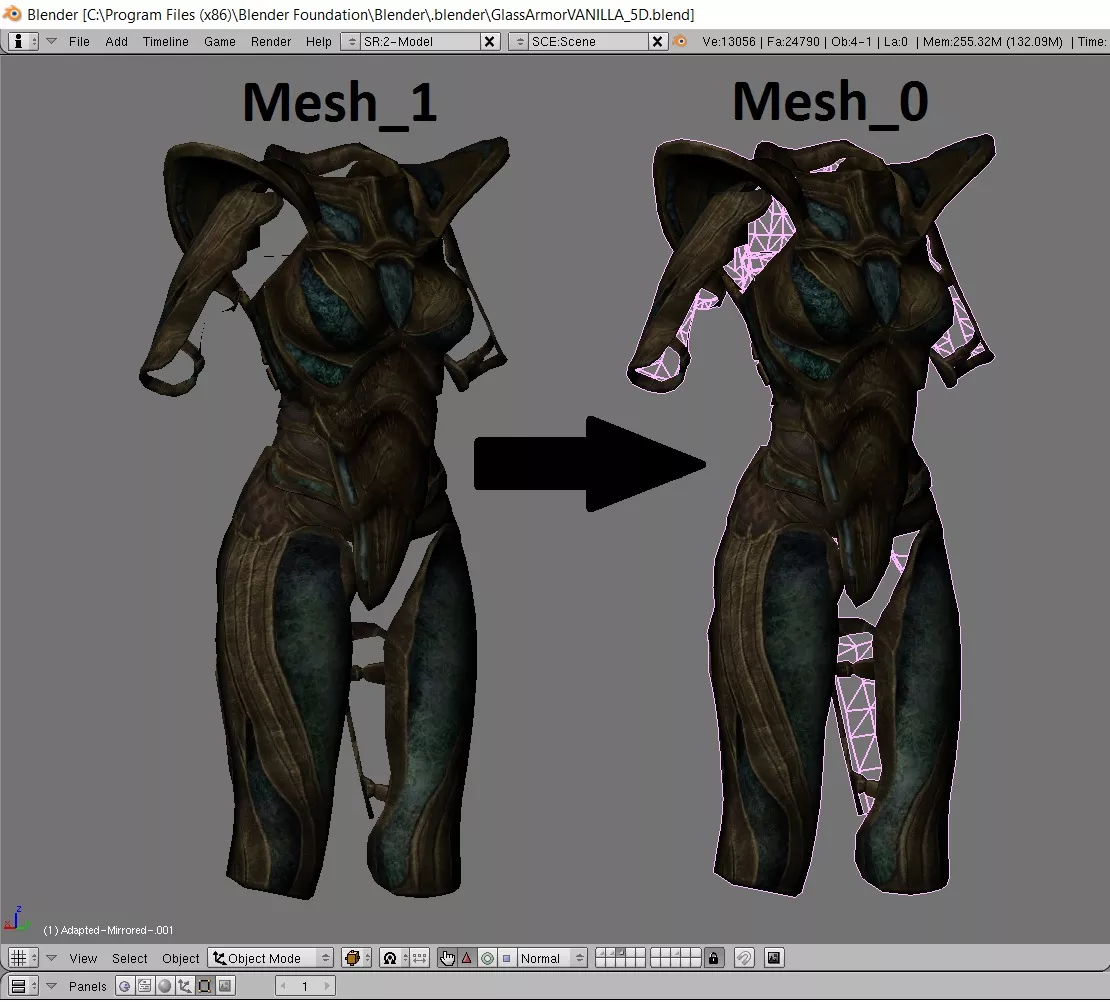Enable the scale manipulator blue square
1110x1002 pixels.
tap(506, 958)
